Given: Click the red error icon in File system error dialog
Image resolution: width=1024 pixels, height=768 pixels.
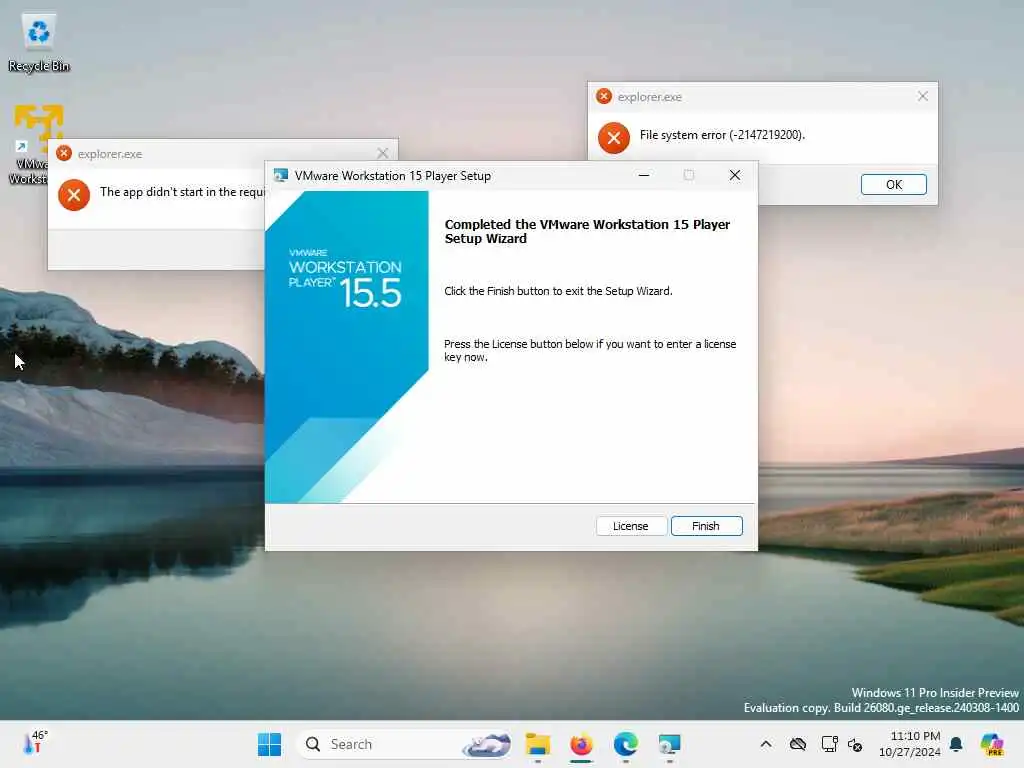Looking at the screenshot, I should click(x=614, y=138).
